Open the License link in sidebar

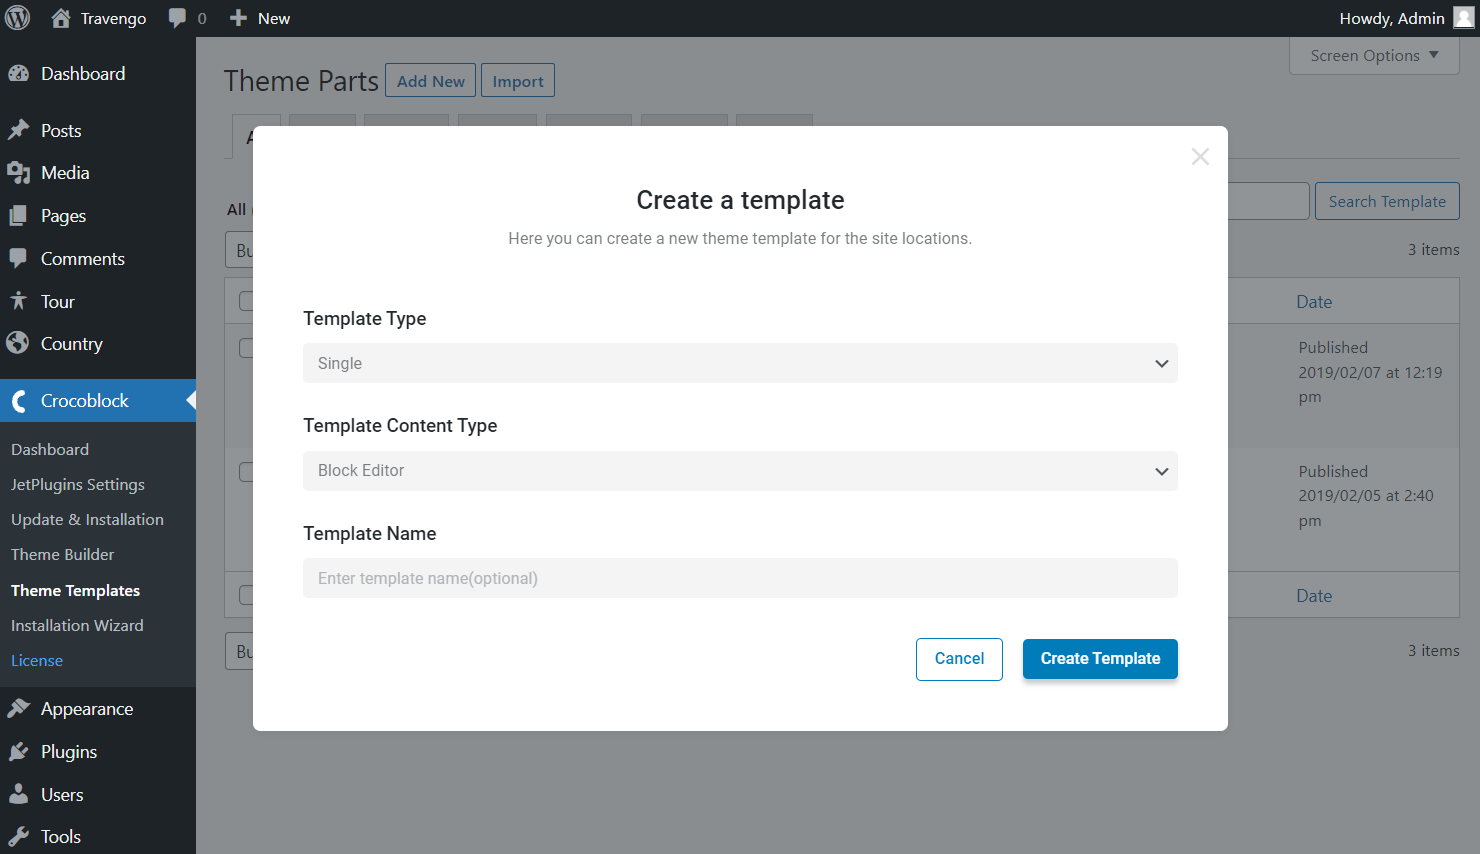(37, 661)
